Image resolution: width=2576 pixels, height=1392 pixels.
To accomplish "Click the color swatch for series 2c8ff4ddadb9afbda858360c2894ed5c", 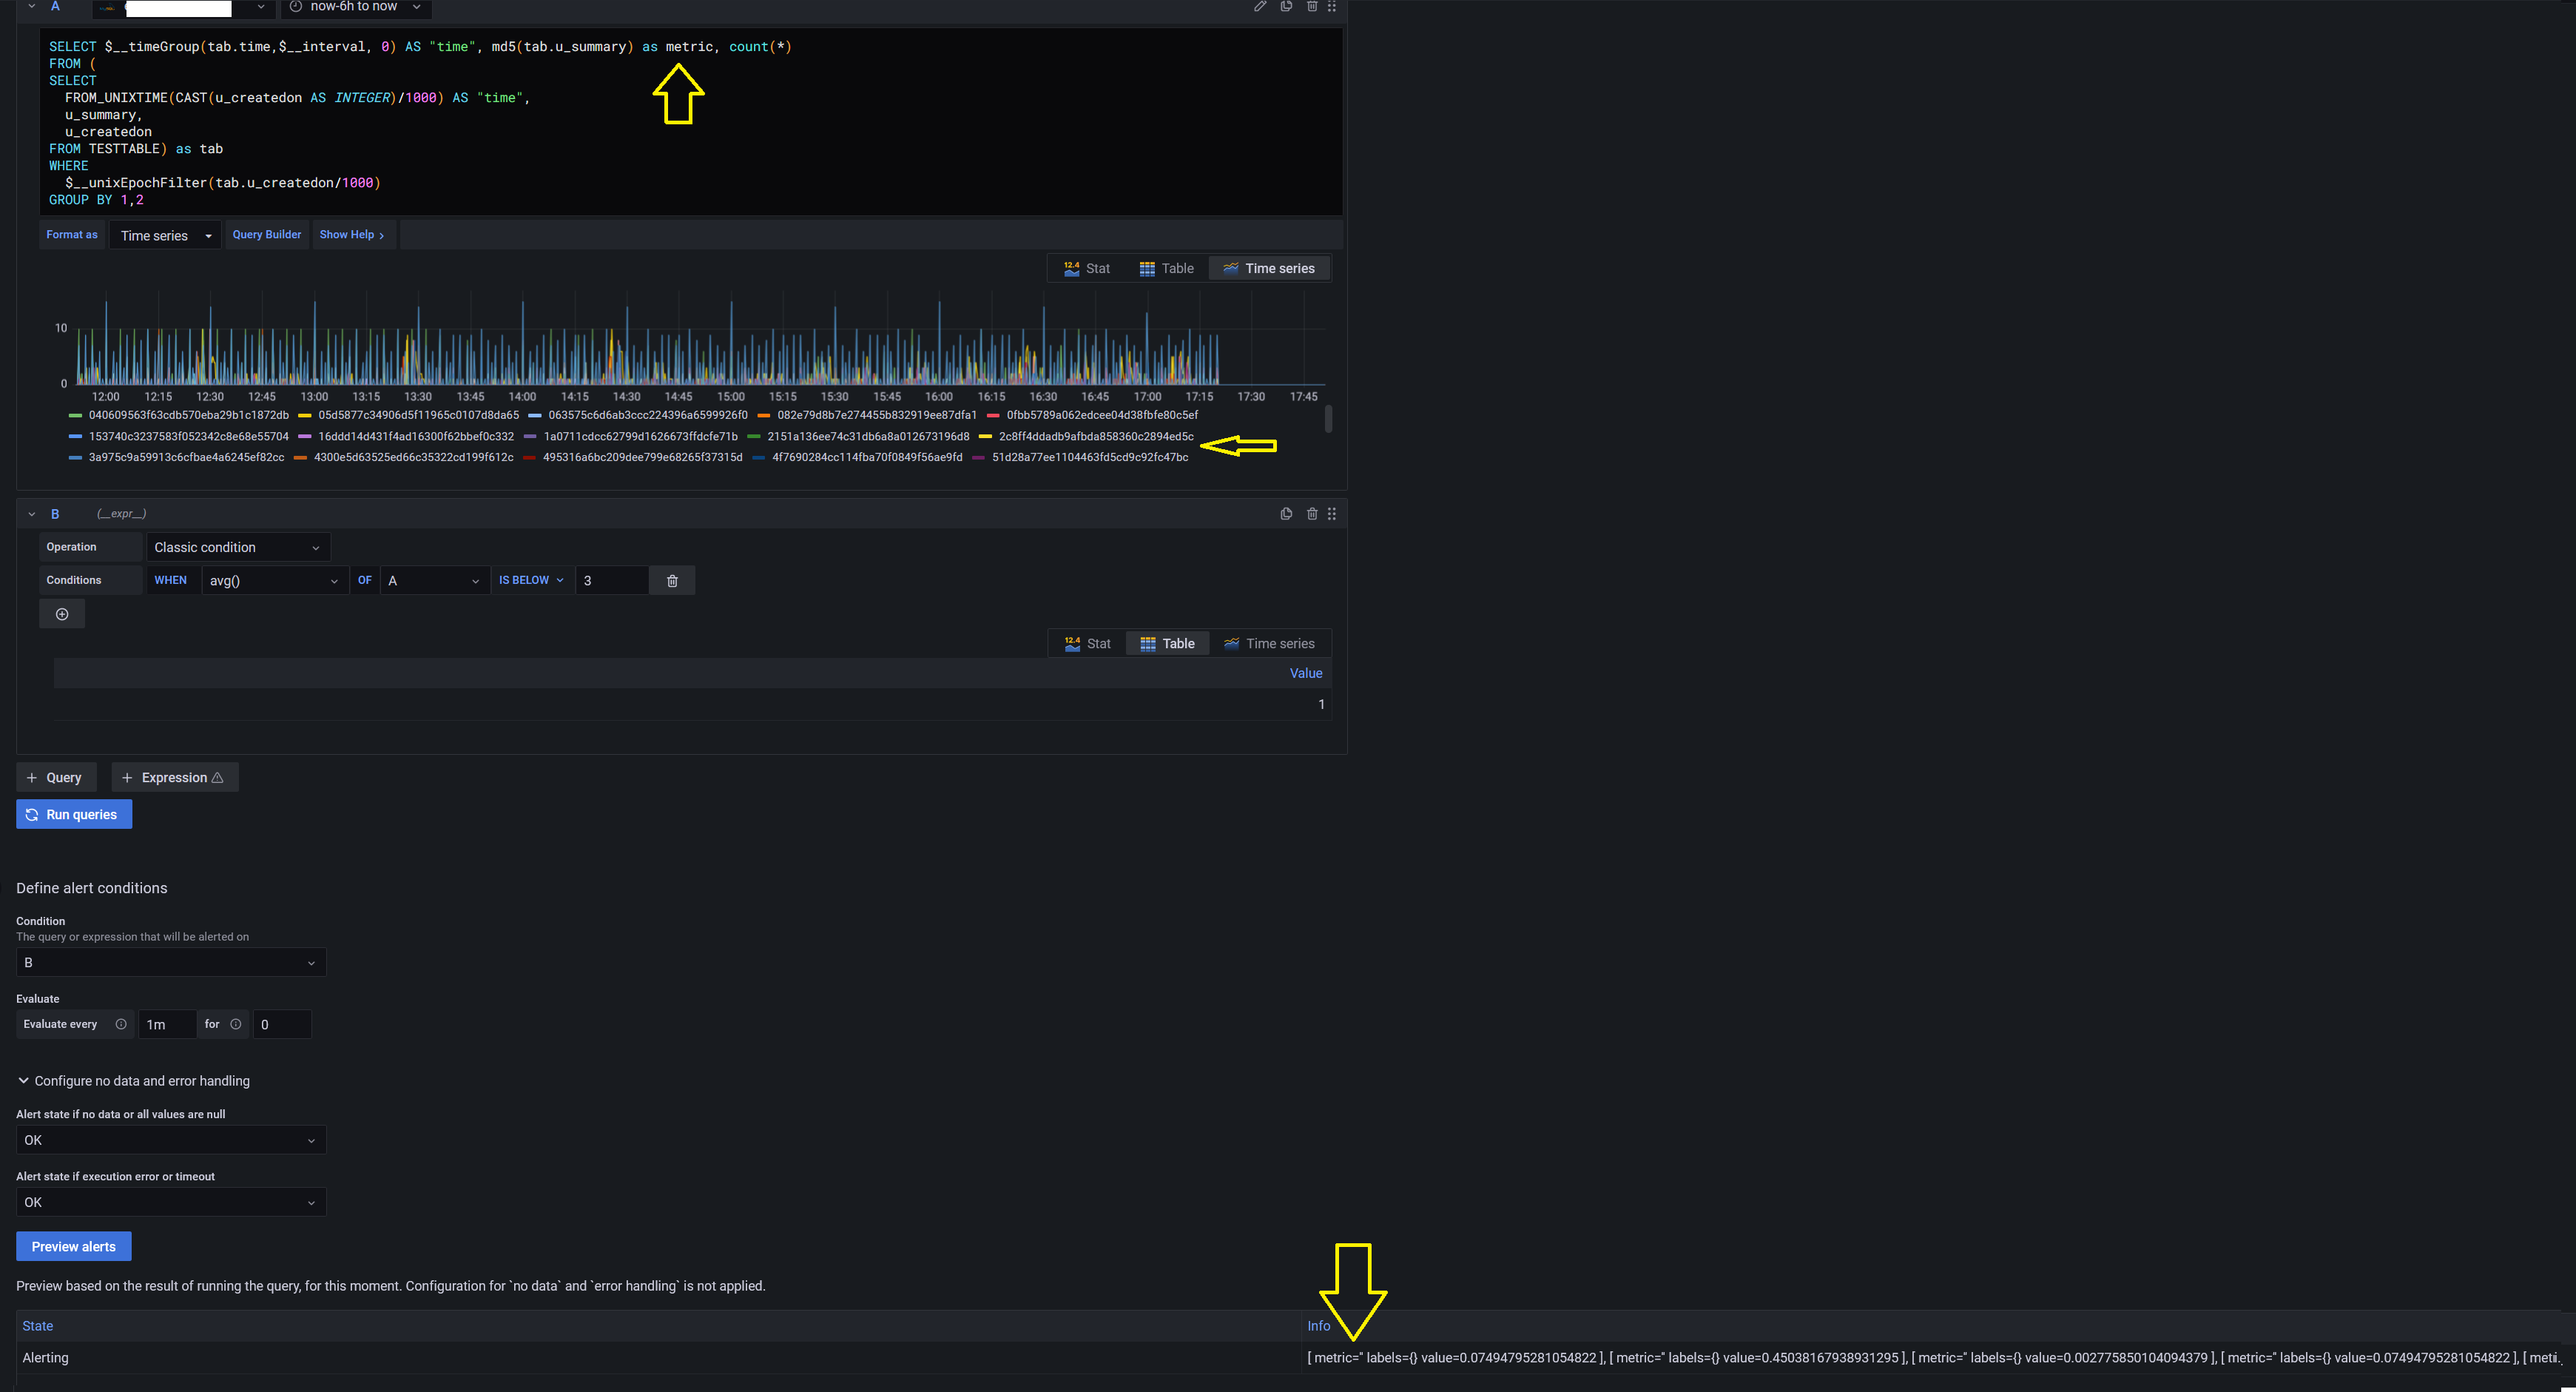I will pyautogui.click(x=988, y=436).
